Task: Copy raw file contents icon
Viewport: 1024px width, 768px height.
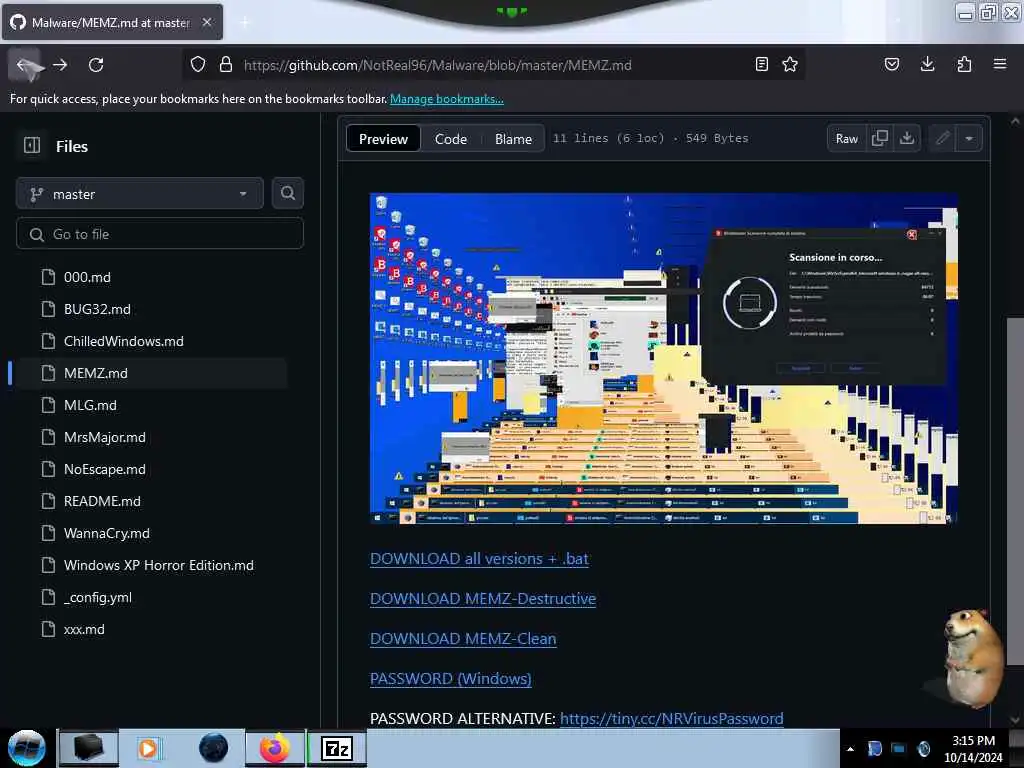Action: click(880, 138)
